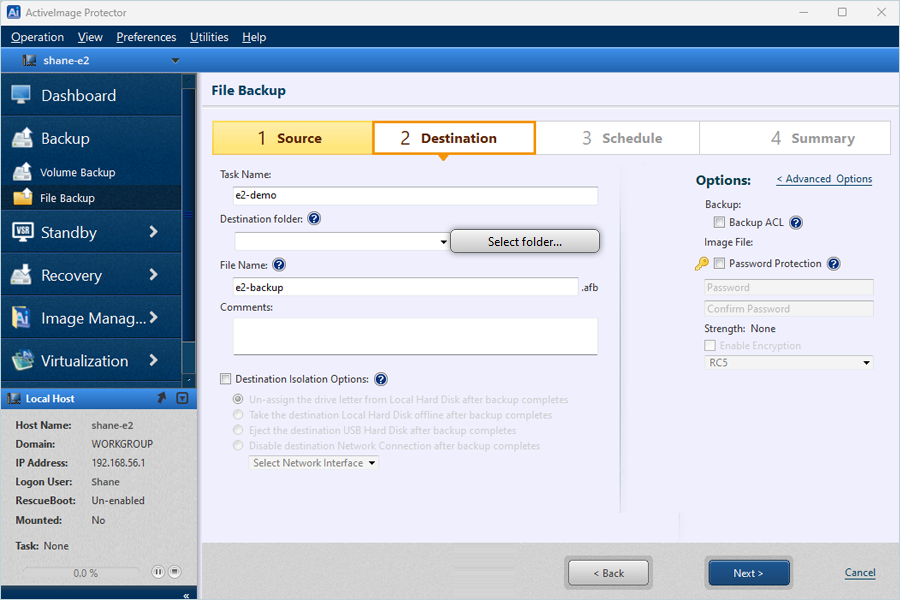Enable Password Protection checkbox
The width and height of the screenshot is (900, 600).
719,264
